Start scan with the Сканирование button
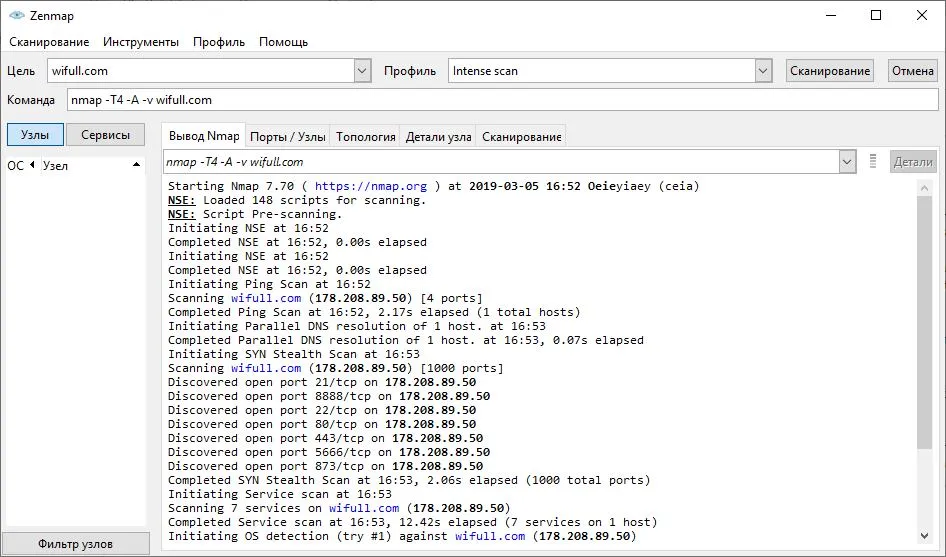This screenshot has width=946, height=557. pos(829,71)
